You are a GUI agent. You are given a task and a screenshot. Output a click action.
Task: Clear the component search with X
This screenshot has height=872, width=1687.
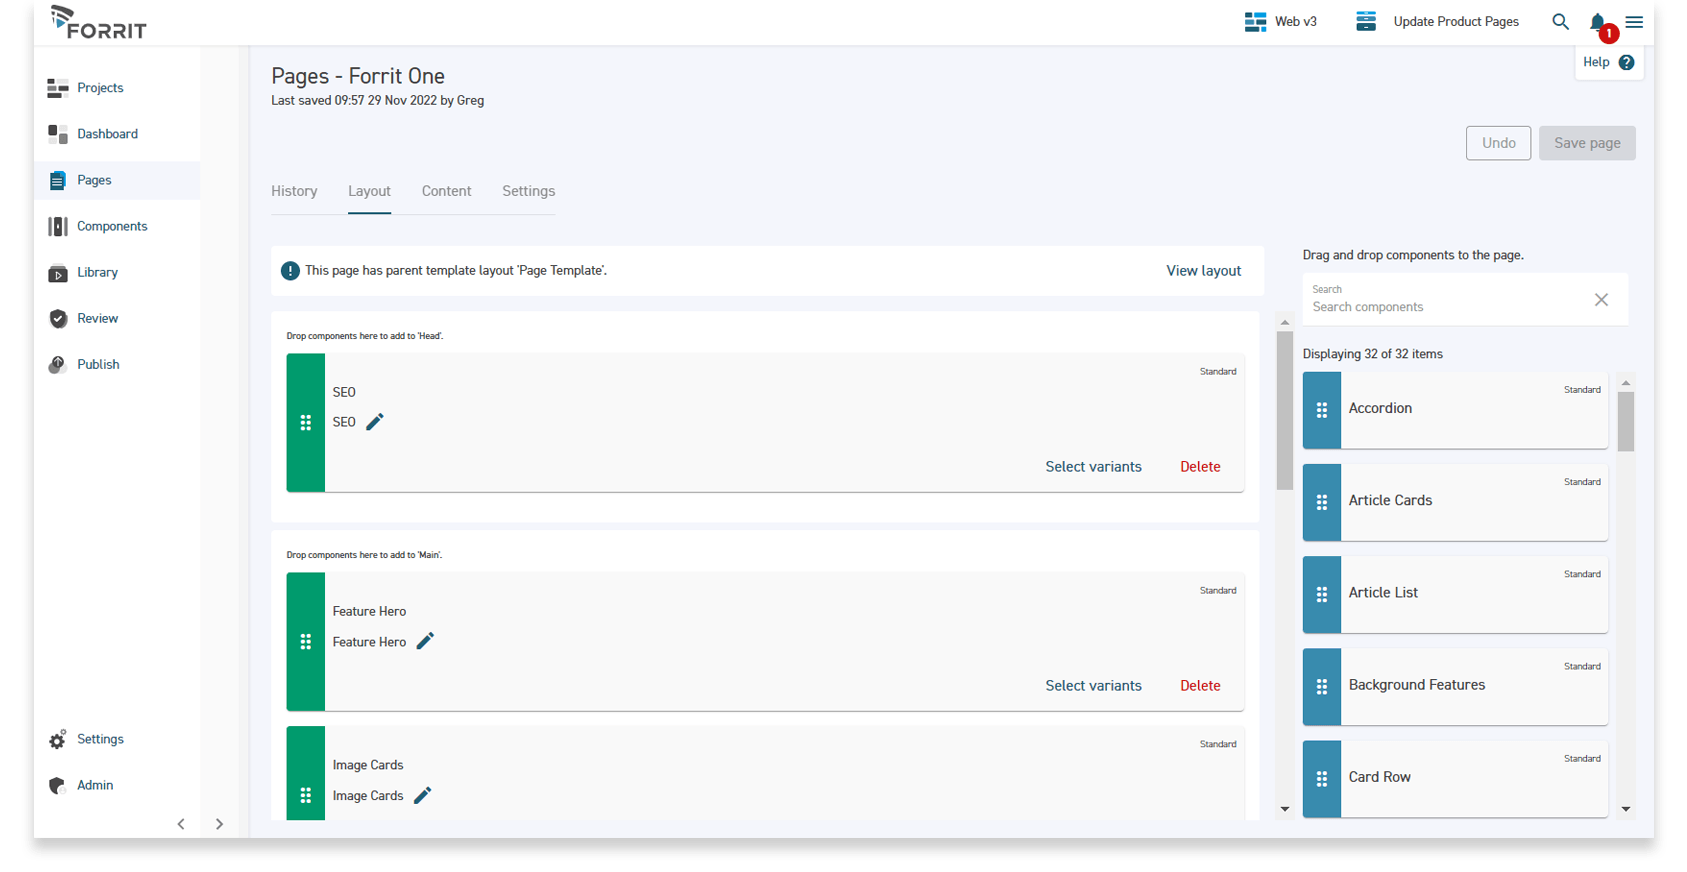click(1601, 300)
